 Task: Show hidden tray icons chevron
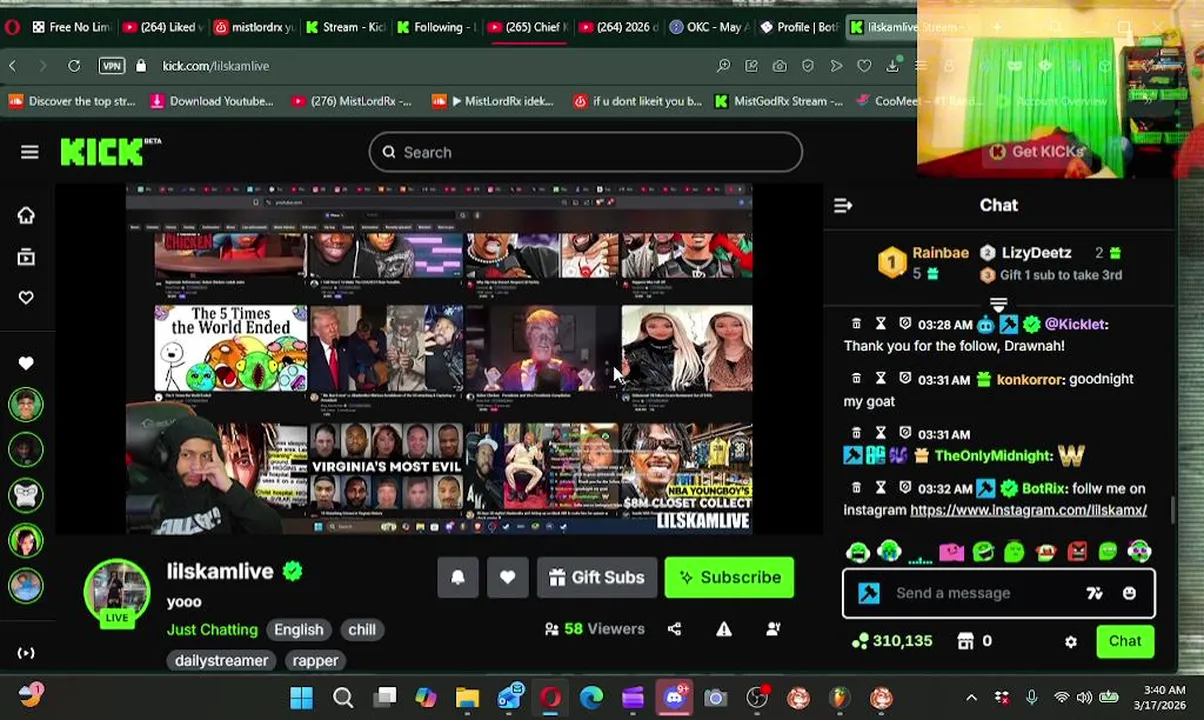click(971, 697)
